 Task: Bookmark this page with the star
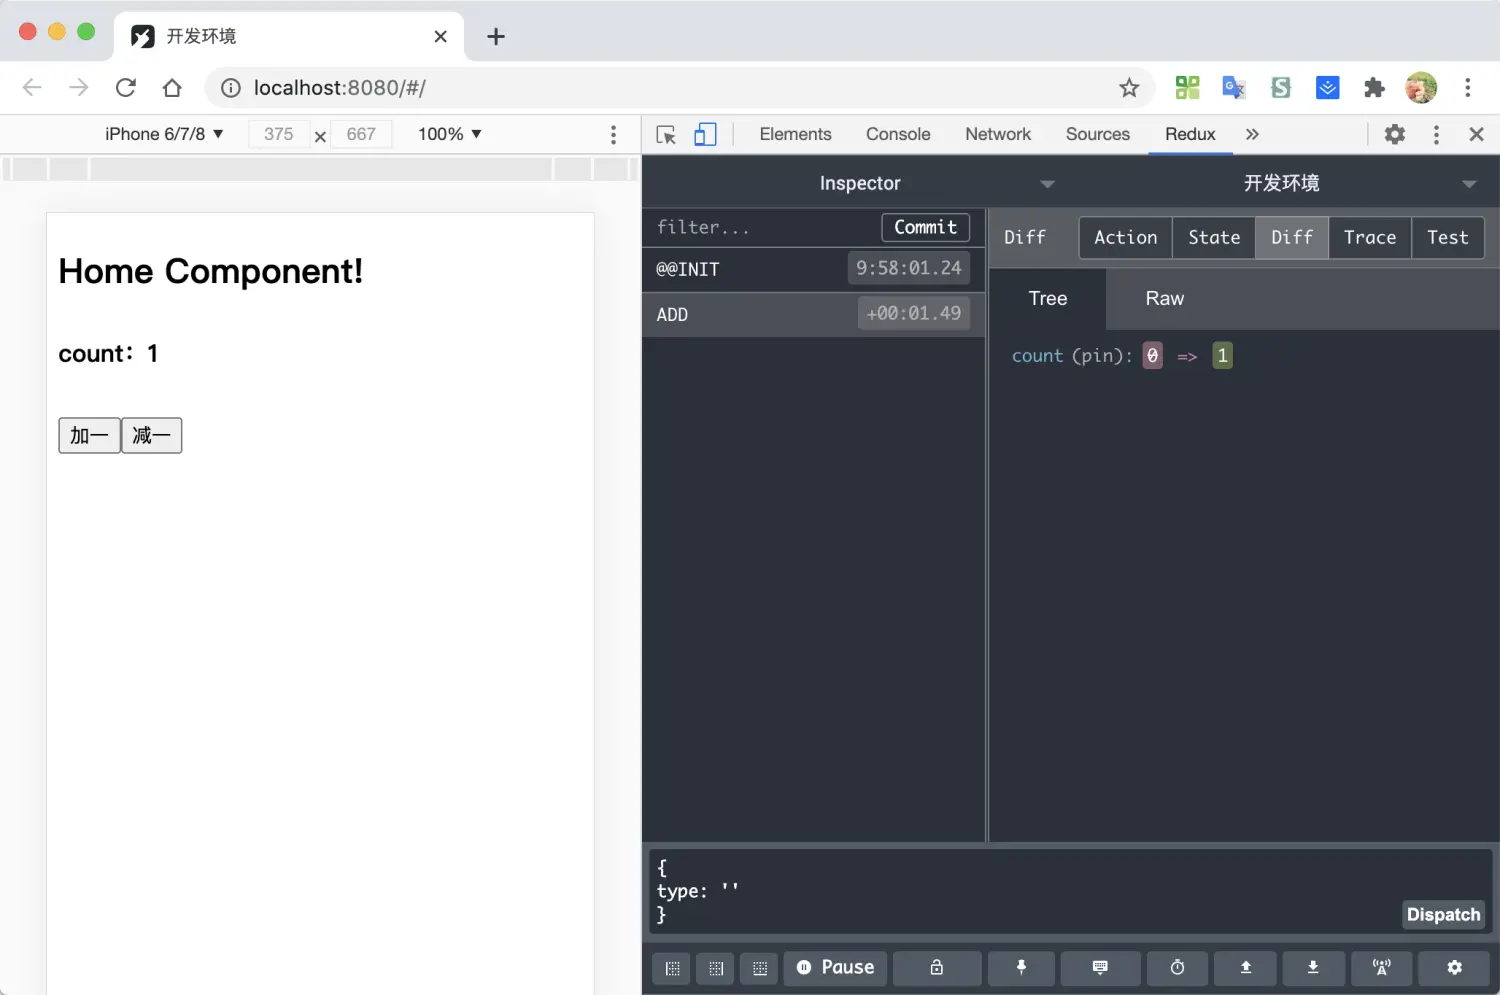[1129, 88]
